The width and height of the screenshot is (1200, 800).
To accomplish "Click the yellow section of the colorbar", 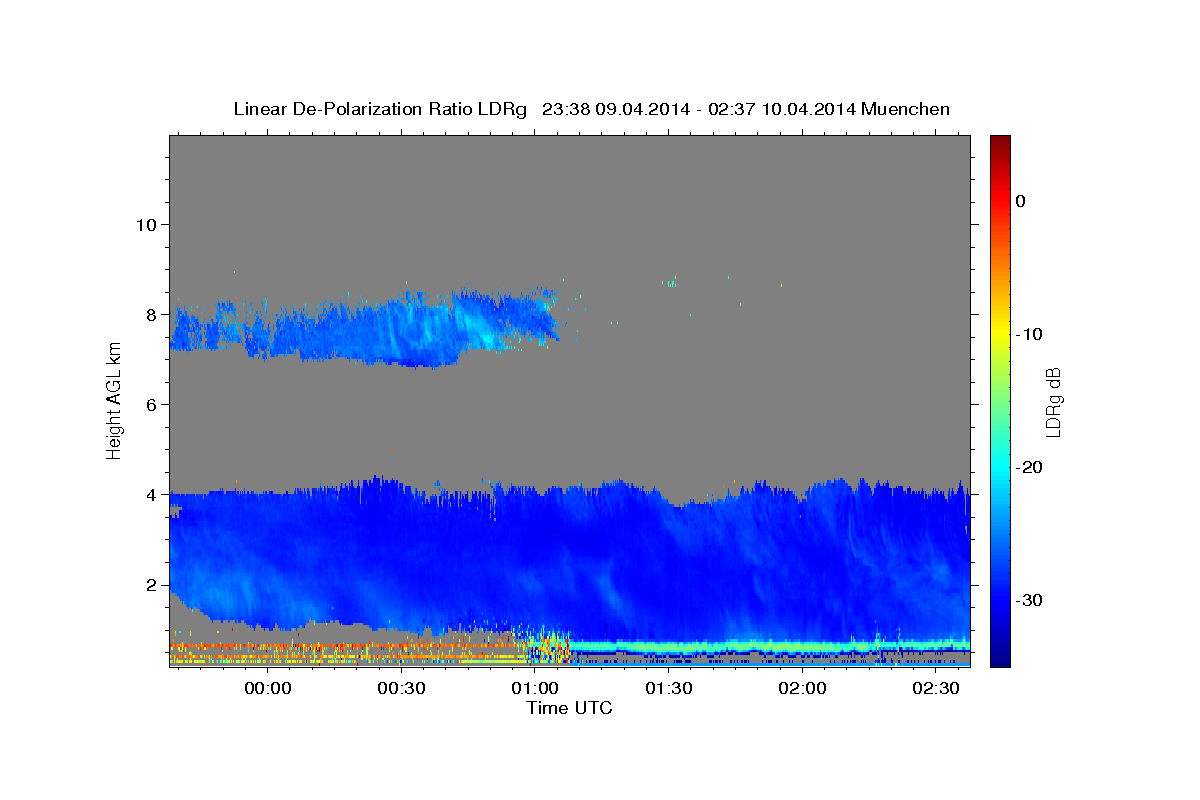I will click(x=1000, y=330).
